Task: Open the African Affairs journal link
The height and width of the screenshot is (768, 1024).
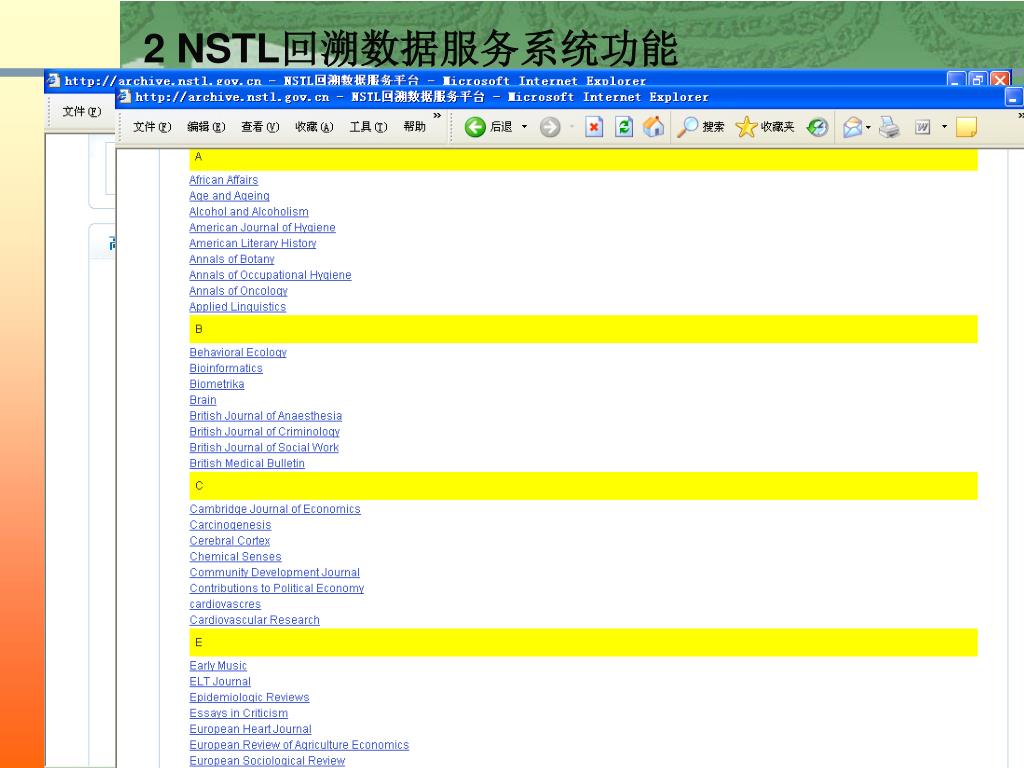Action: (x=223, y=180)
